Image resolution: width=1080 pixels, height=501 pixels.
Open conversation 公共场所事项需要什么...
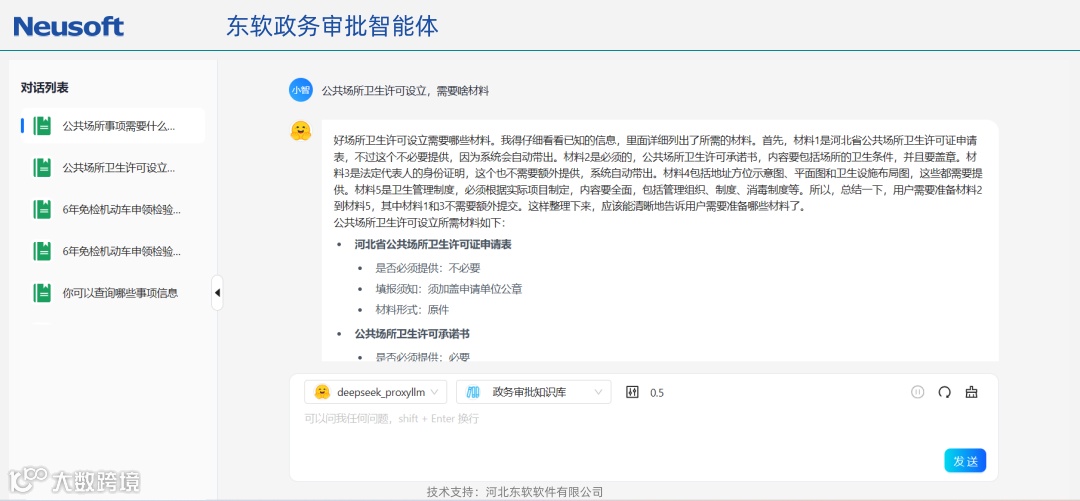click(x=113, y=126)
